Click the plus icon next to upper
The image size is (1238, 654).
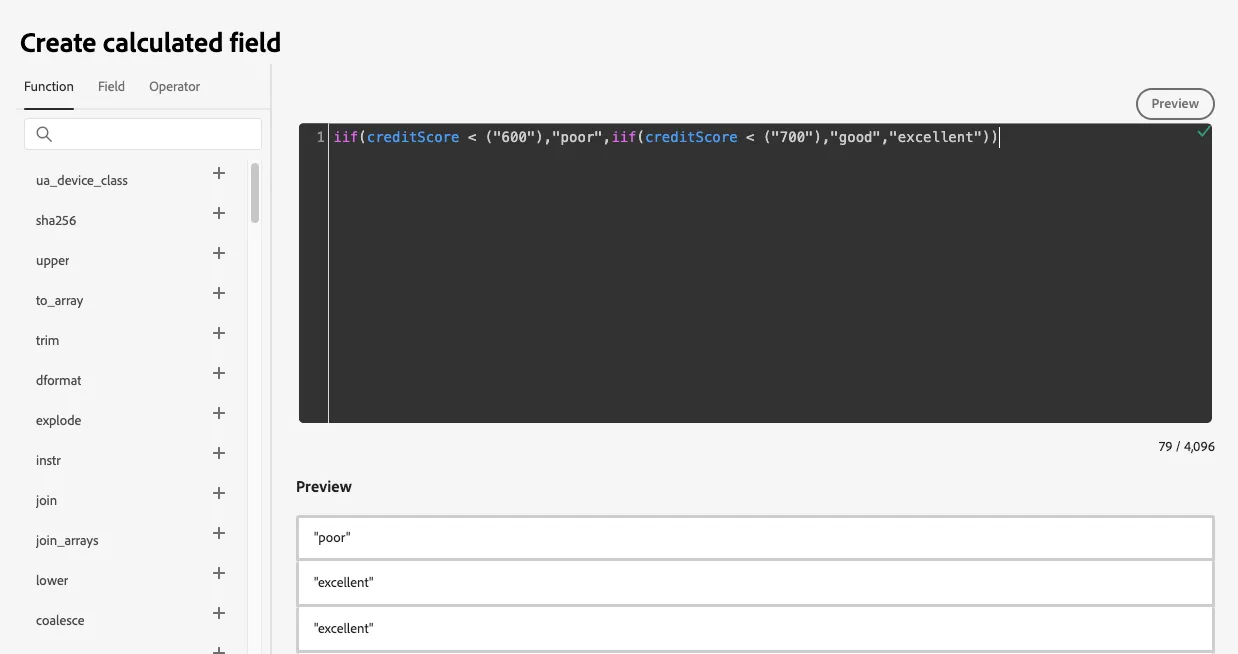[x=219, y=253]
